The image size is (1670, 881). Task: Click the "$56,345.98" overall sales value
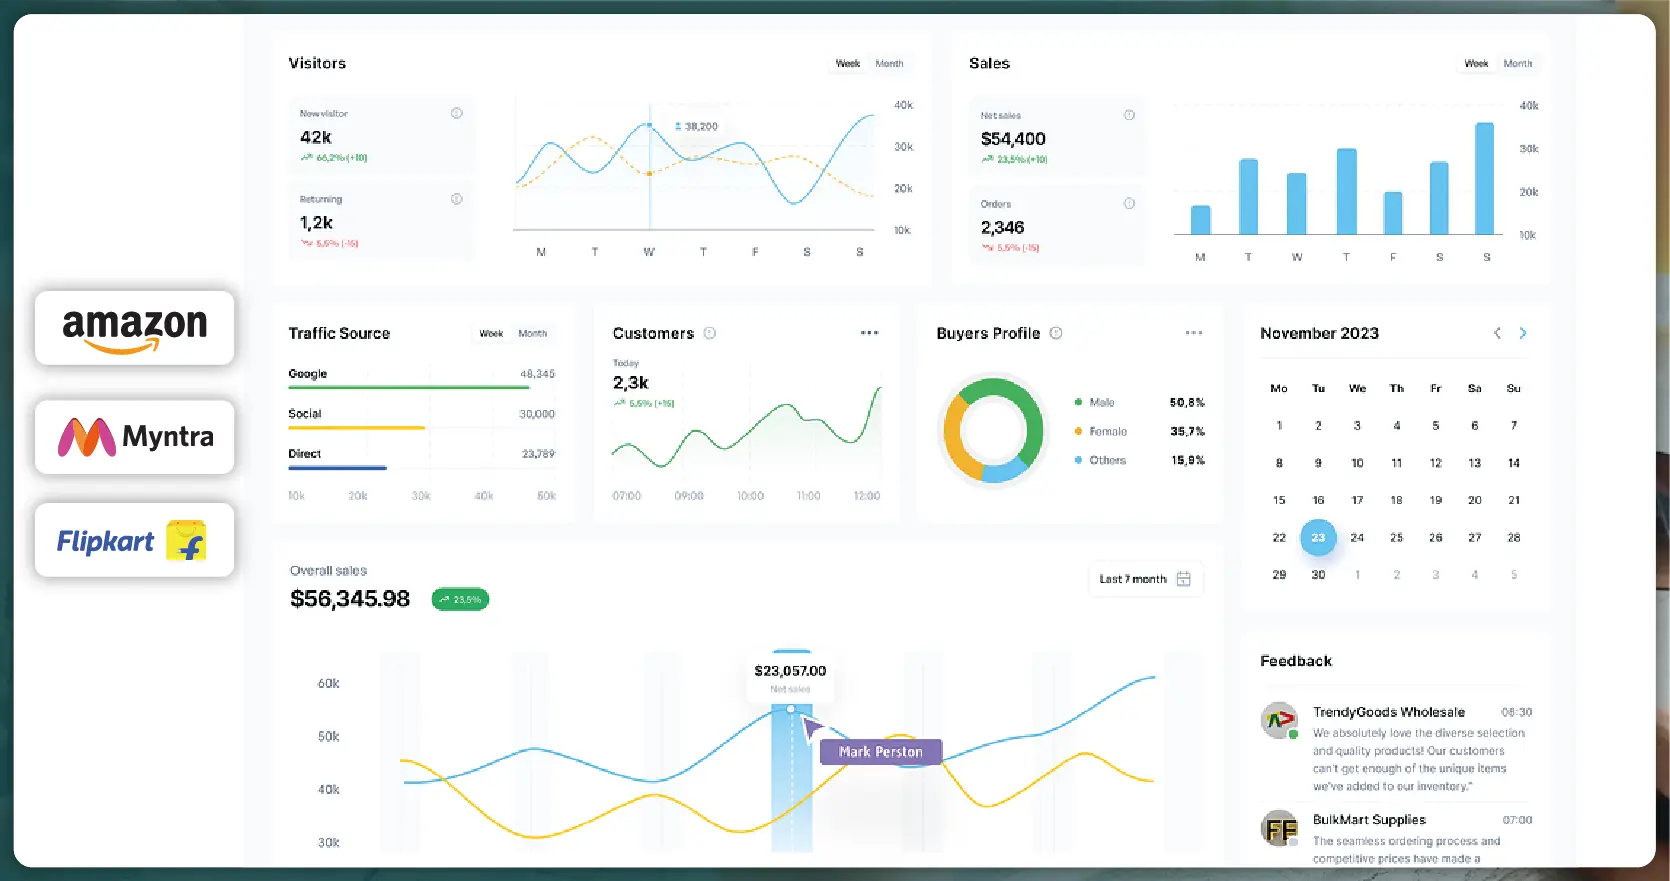coord(350,599)
